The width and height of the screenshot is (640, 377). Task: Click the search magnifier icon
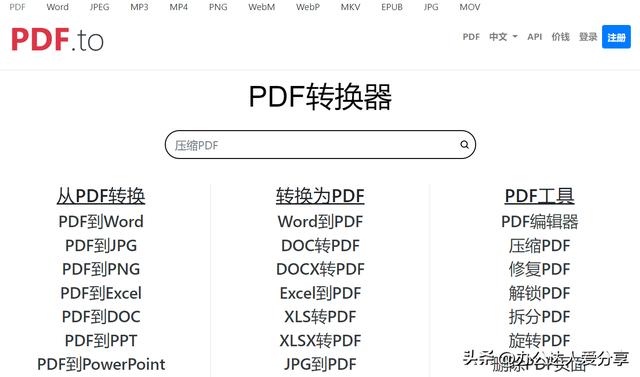(x=464, y=144)
